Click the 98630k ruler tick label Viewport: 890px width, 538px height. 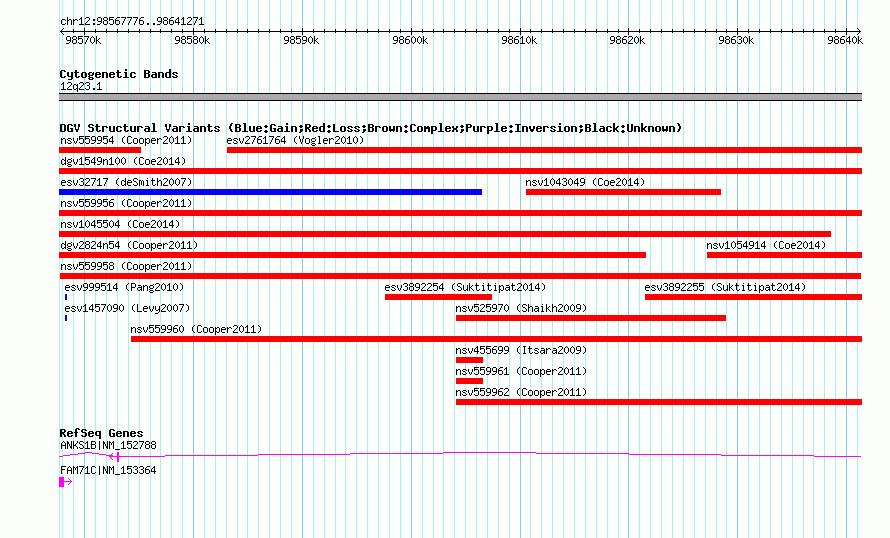click(737, 40)
